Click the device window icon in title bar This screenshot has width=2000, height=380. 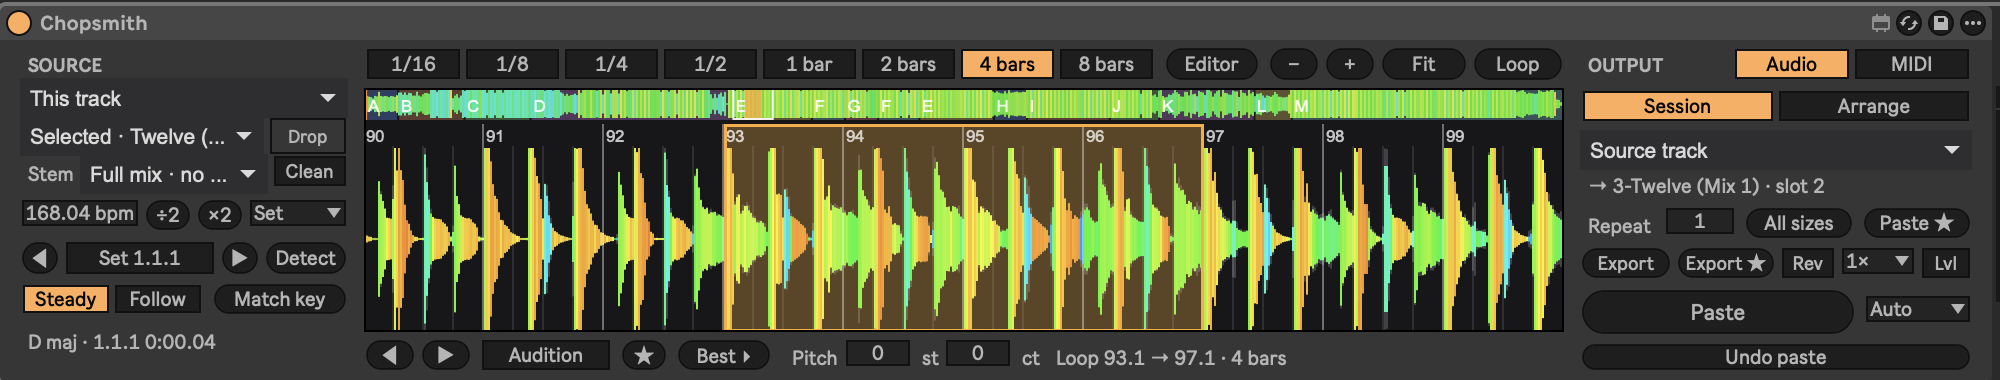1880,23
